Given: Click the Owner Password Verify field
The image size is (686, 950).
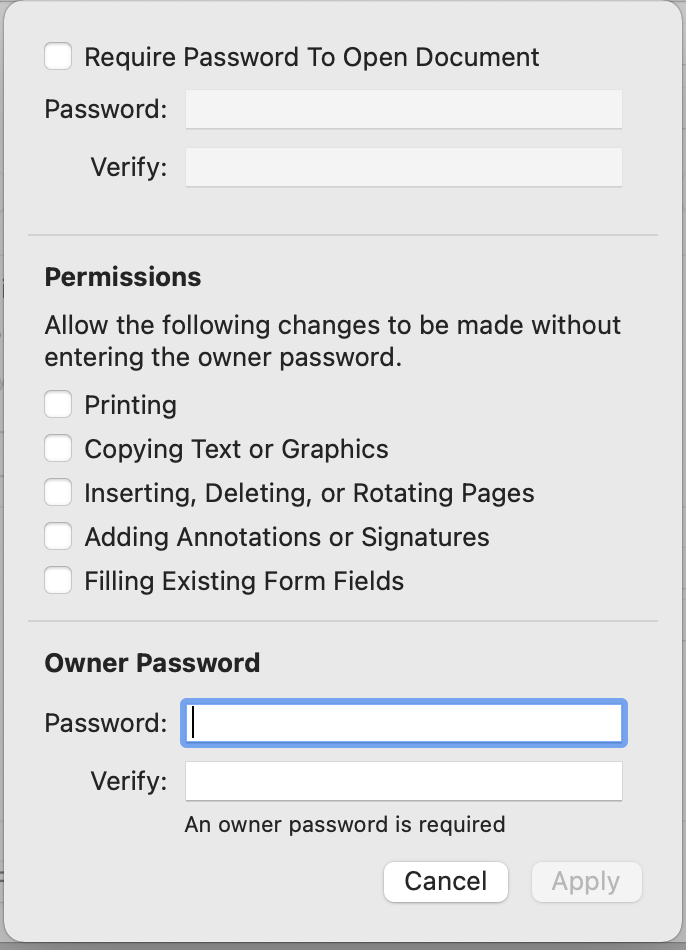Looking at the screenshot, I should coord(404,781).
